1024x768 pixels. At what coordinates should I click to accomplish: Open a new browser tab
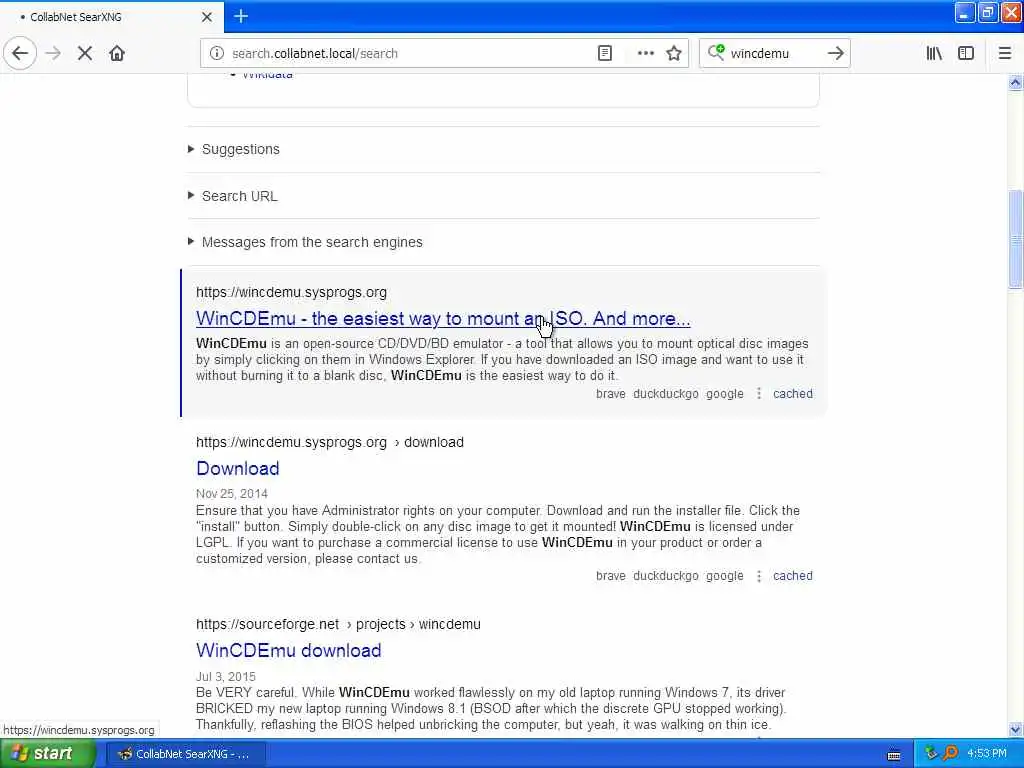click(x=241, y=16)
